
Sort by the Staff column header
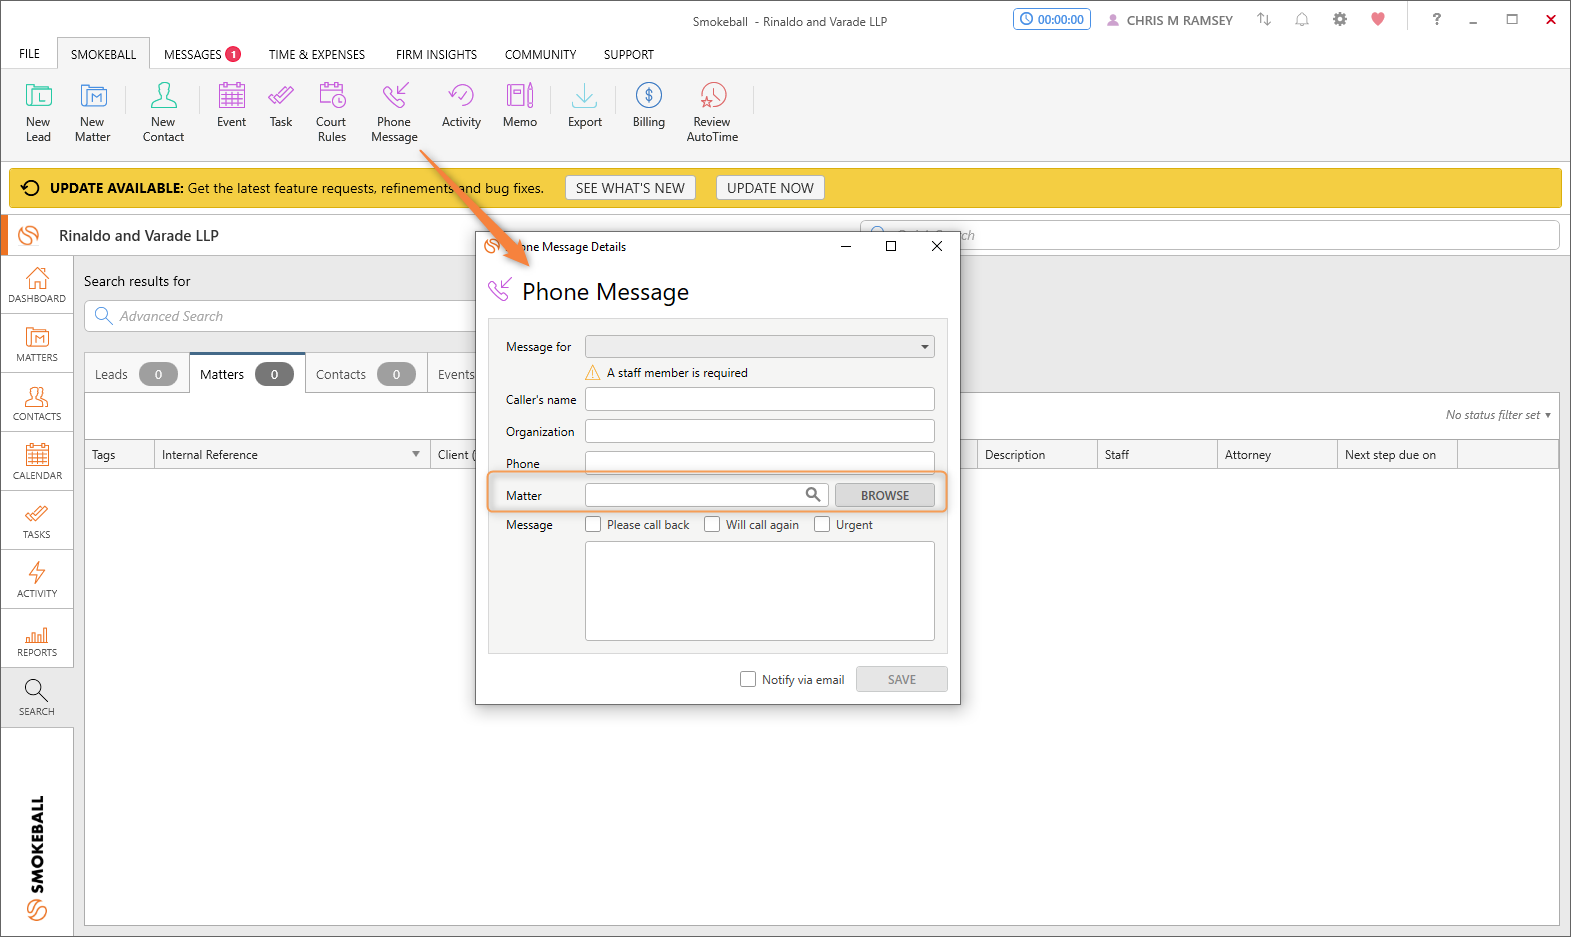point(1157,454)
